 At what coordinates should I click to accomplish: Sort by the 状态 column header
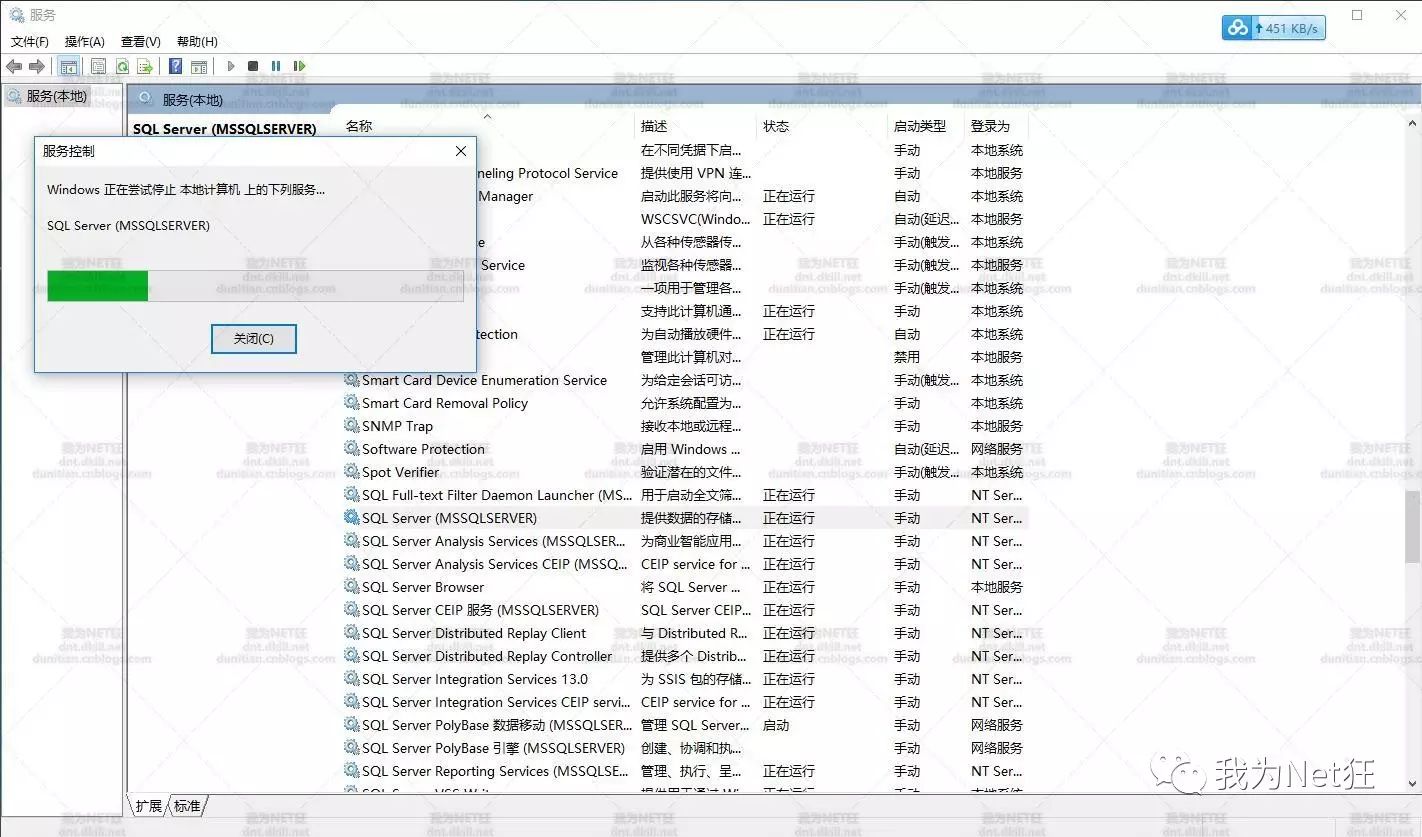click(776, 126)
